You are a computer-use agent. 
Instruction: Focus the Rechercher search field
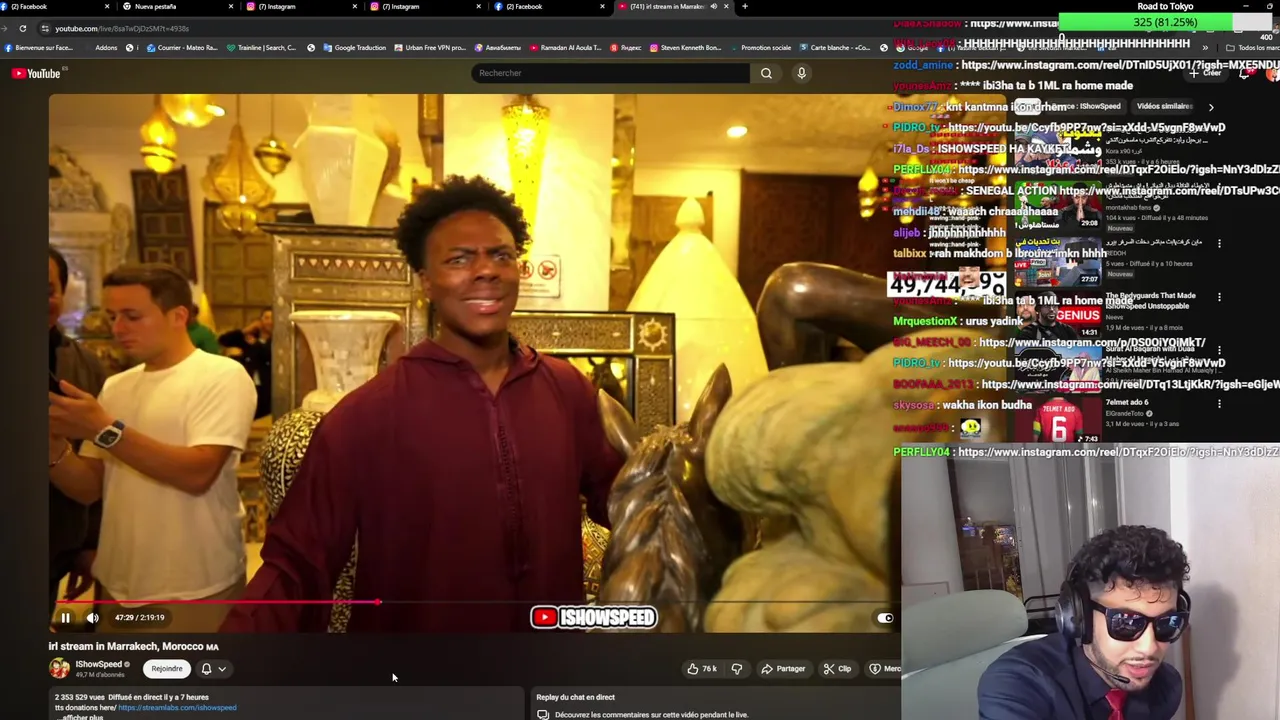pyautogui.click(x=610, y=73)
